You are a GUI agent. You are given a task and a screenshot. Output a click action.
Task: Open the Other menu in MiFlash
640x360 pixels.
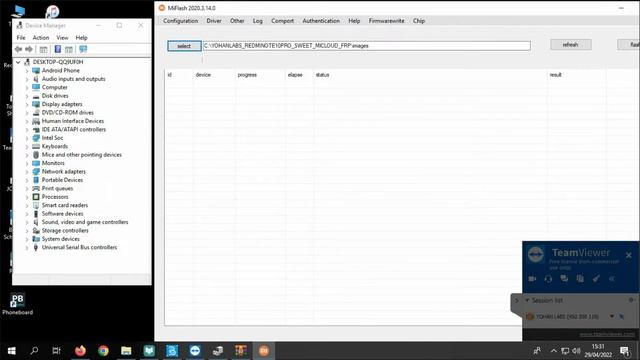237,21
